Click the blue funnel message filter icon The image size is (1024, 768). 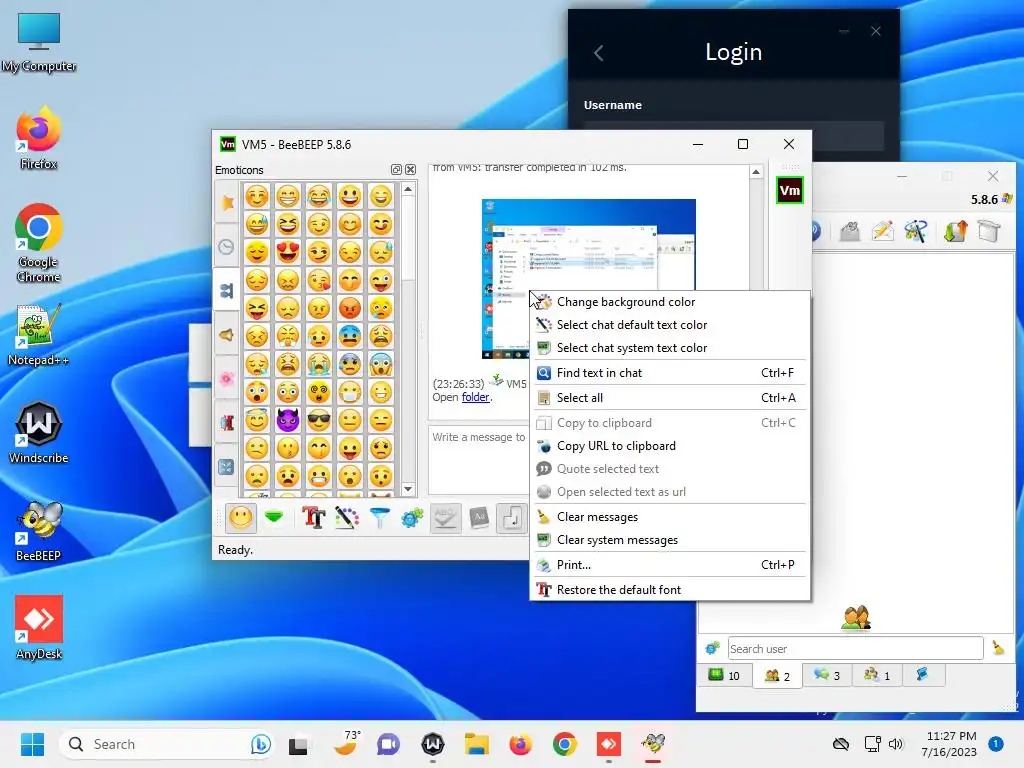click(379, 519)
